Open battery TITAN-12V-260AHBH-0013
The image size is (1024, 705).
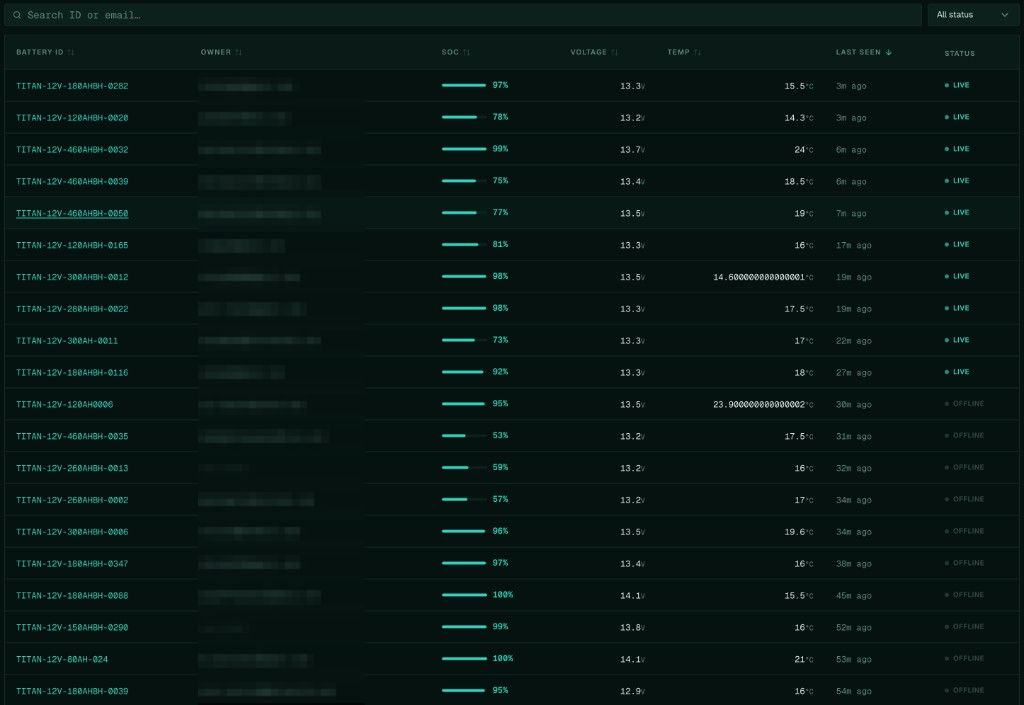point(72,469)
